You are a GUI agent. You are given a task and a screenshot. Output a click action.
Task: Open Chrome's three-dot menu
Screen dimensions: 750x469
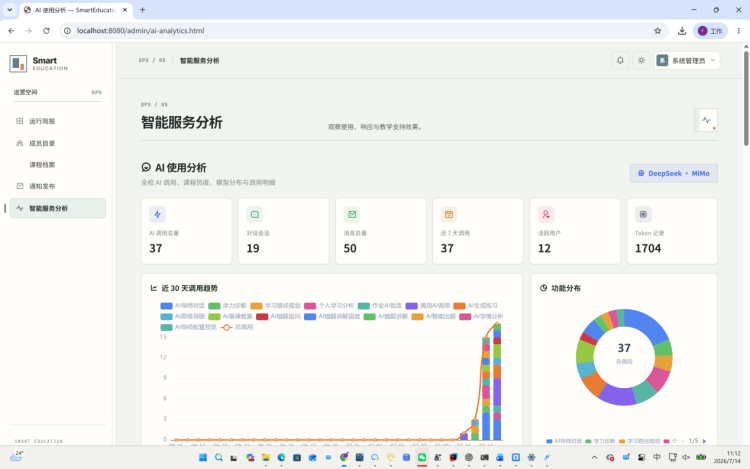pyautogui.click(x=739, y=31)
